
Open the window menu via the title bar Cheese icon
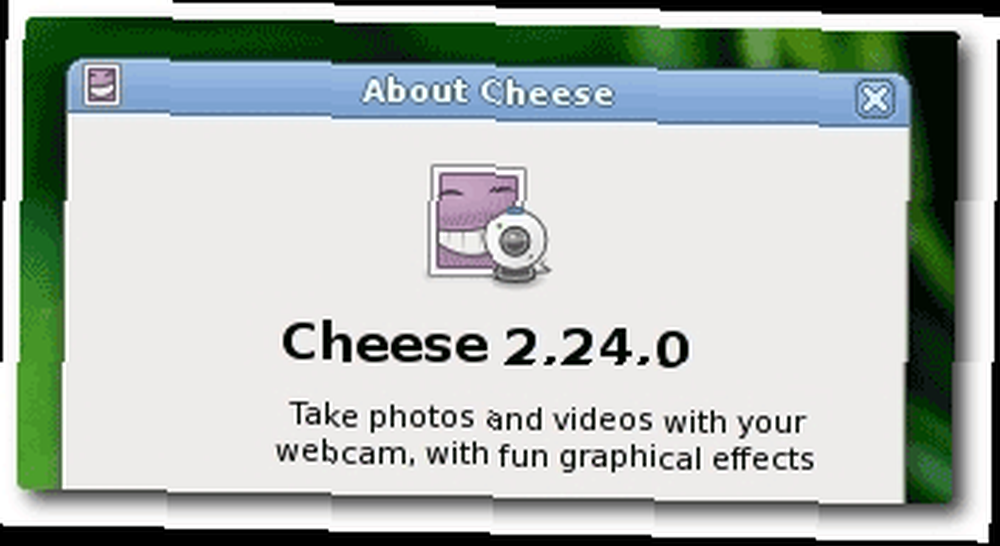pos(102,85)
